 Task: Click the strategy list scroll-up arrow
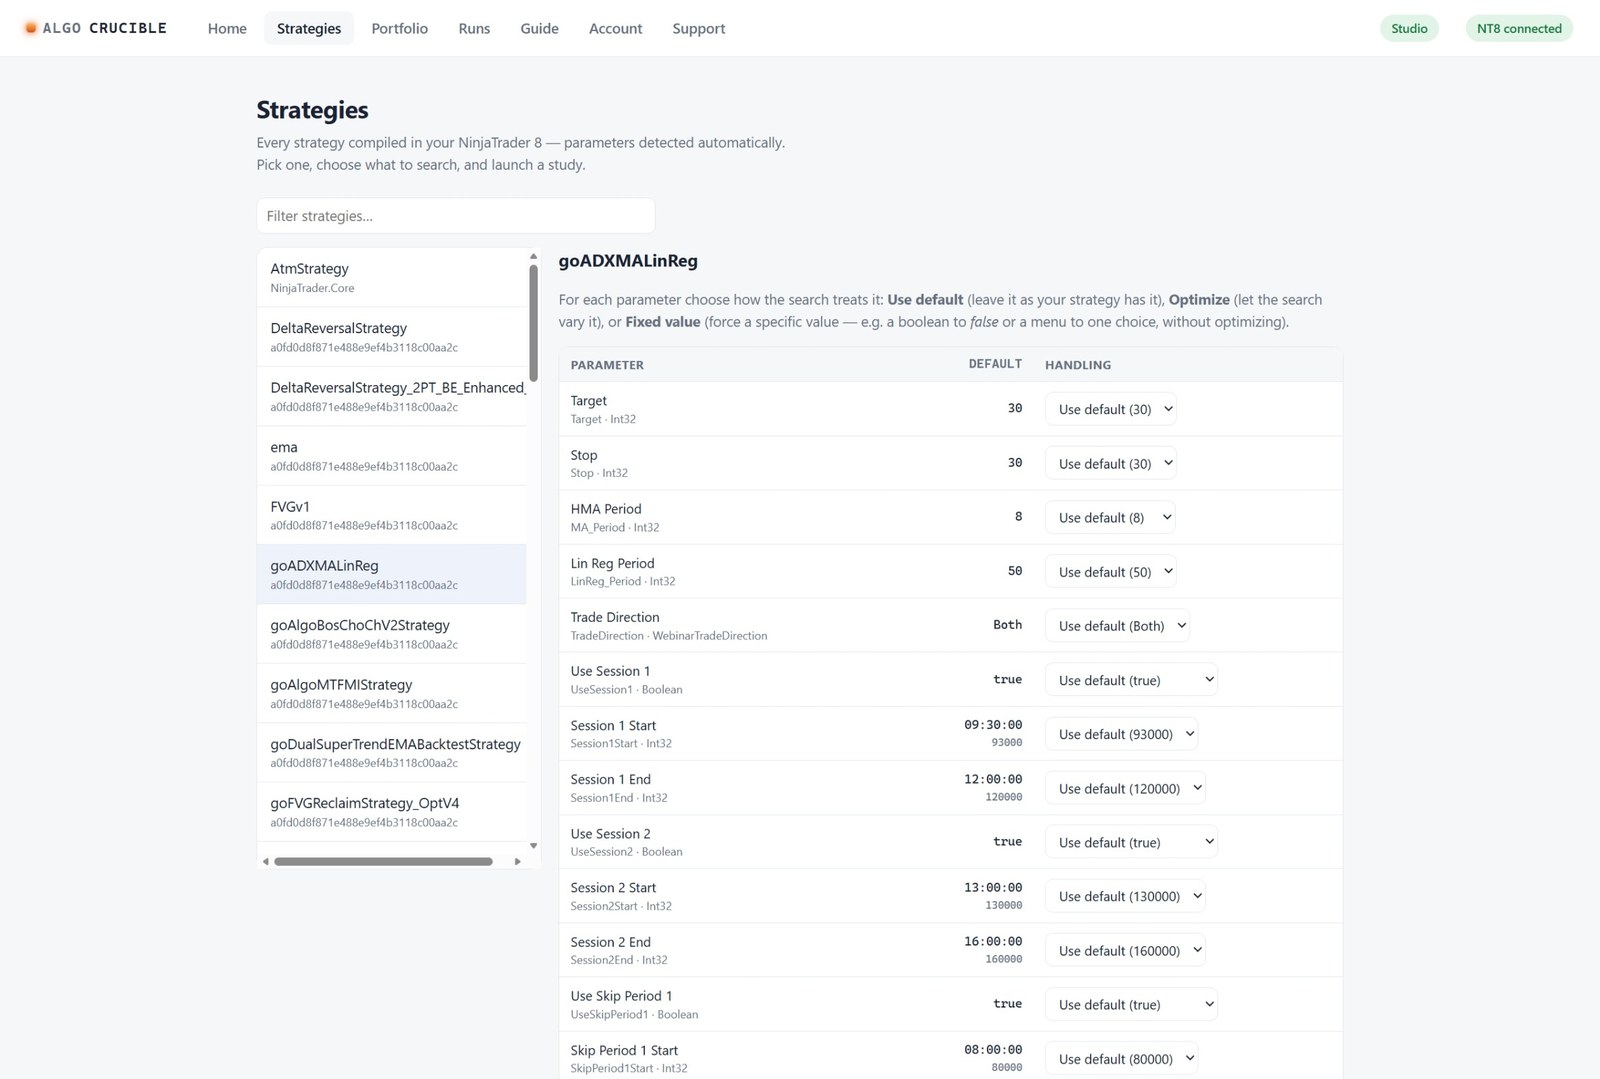(x=533, y=257)
